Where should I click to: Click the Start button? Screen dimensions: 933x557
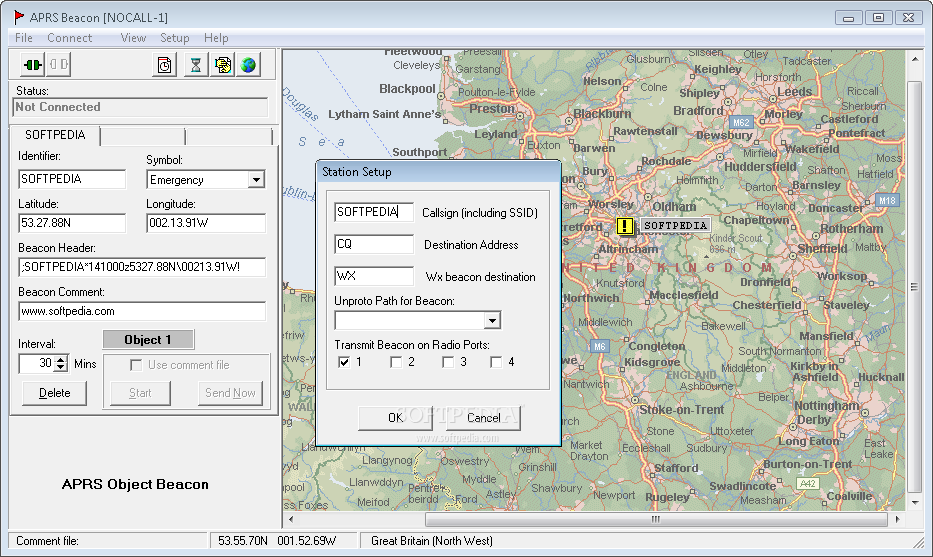[140, 393]
